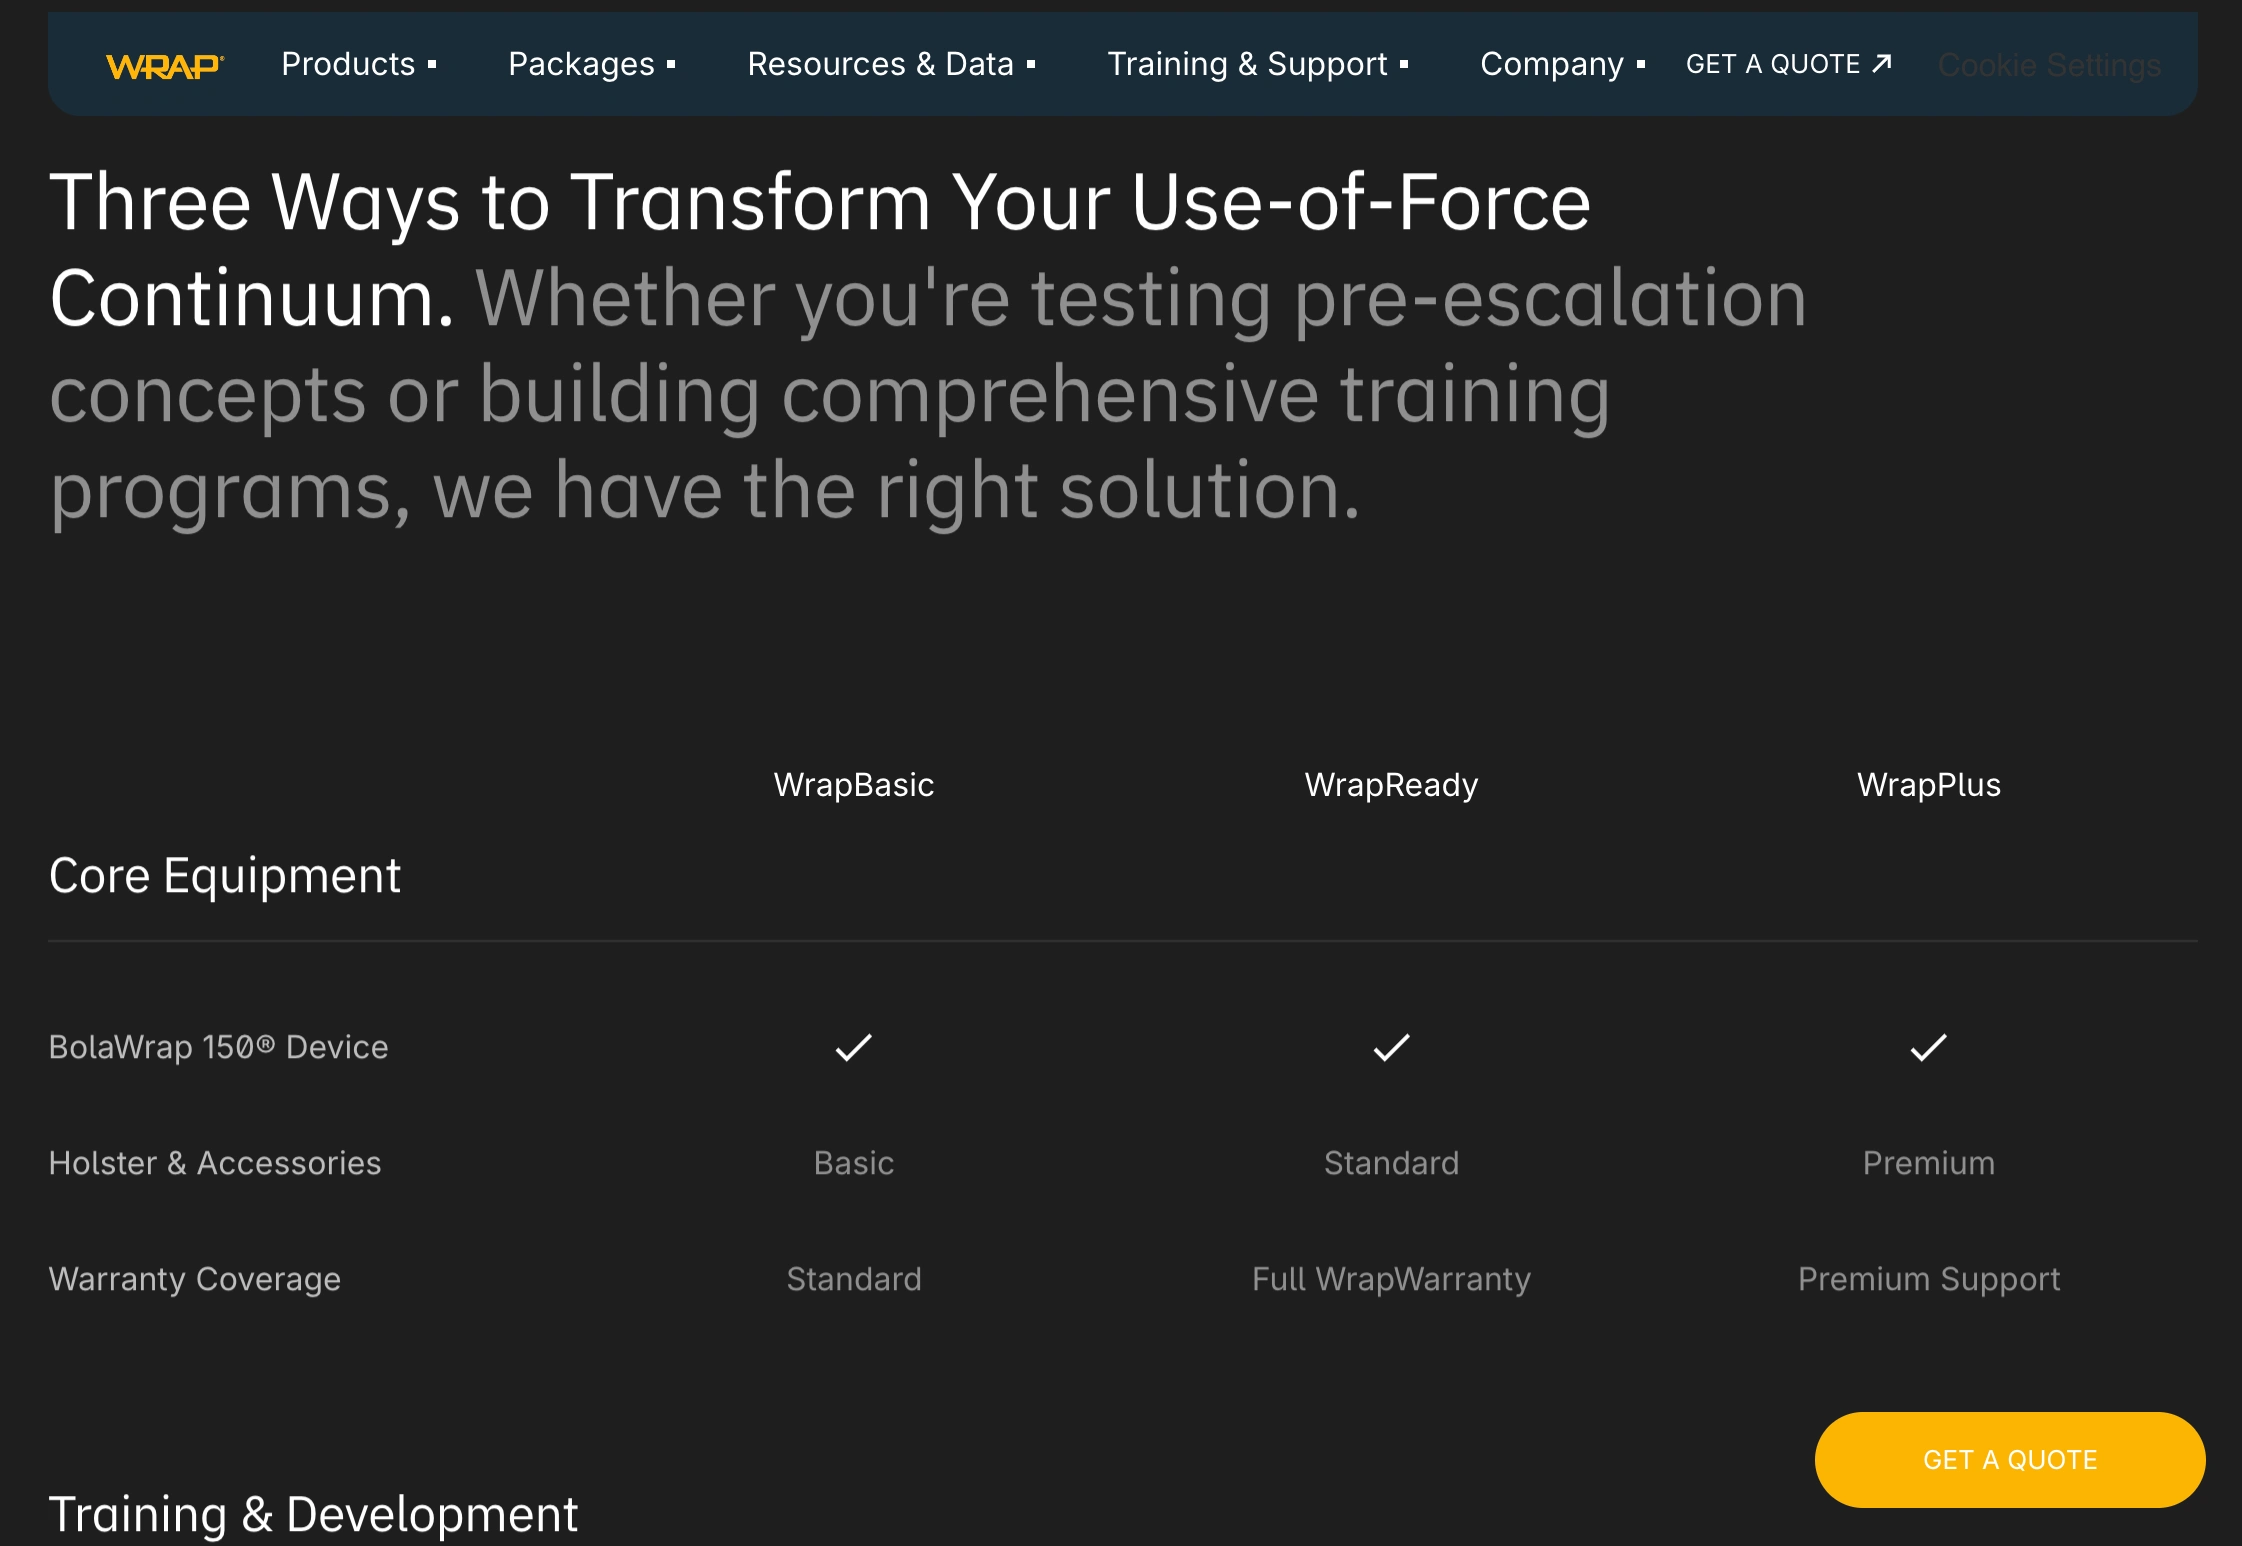The image size is (2242, 1546).
Task: Select the WrapBasic package column header
Action: (x=854, y=785)
